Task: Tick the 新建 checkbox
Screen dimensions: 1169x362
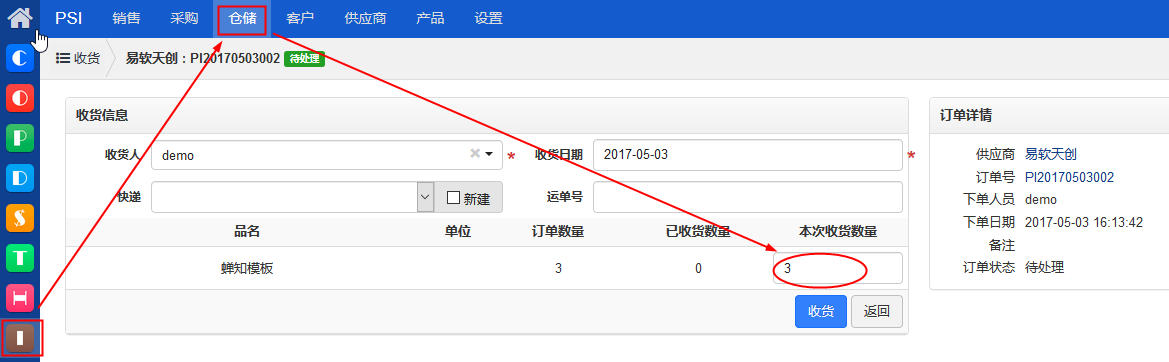Action: tap(453, 197)
